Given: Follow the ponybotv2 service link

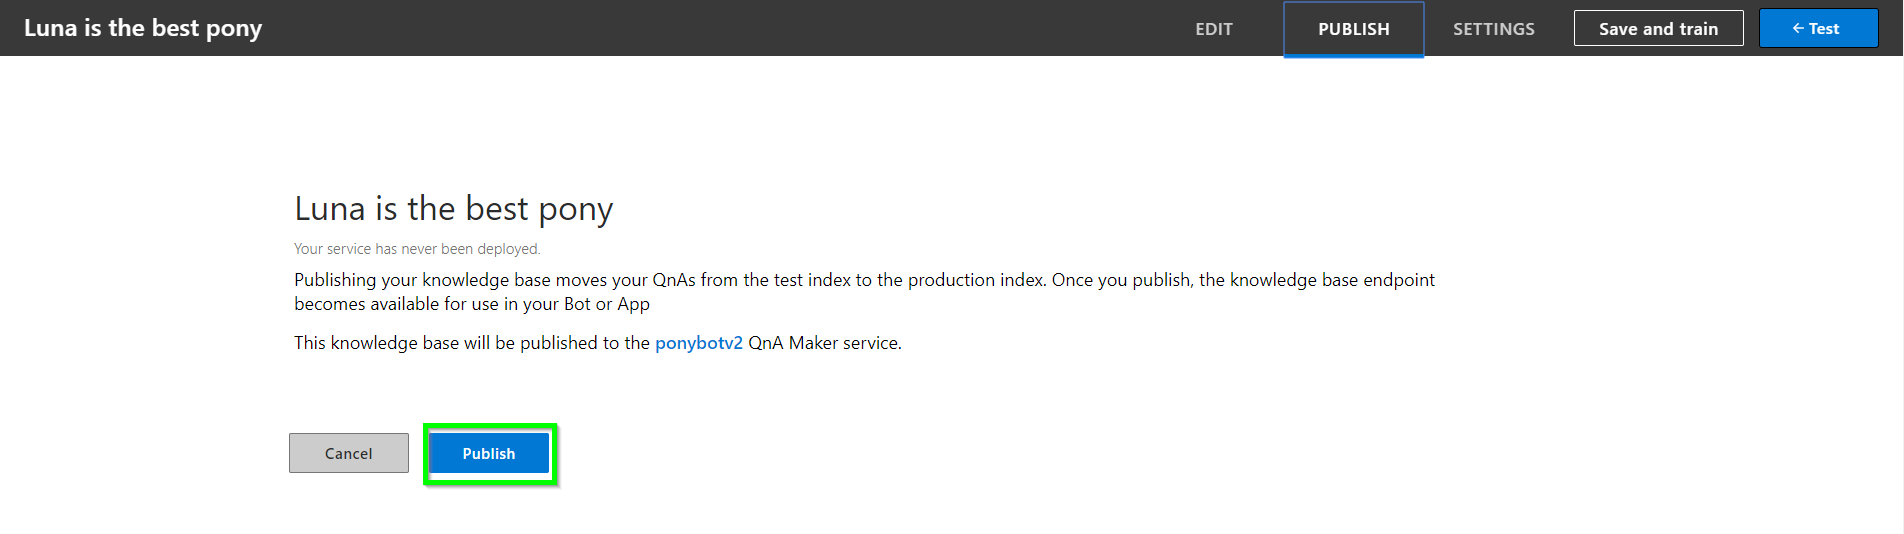Looking at the screenshot, I should tap(699, 343).
